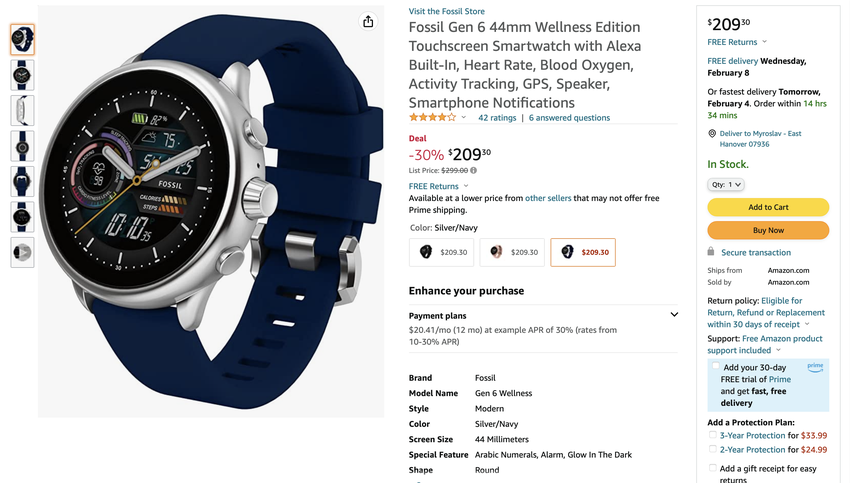Click the secure transaction lock icon

pyautogui.click(x=711, y=252)
